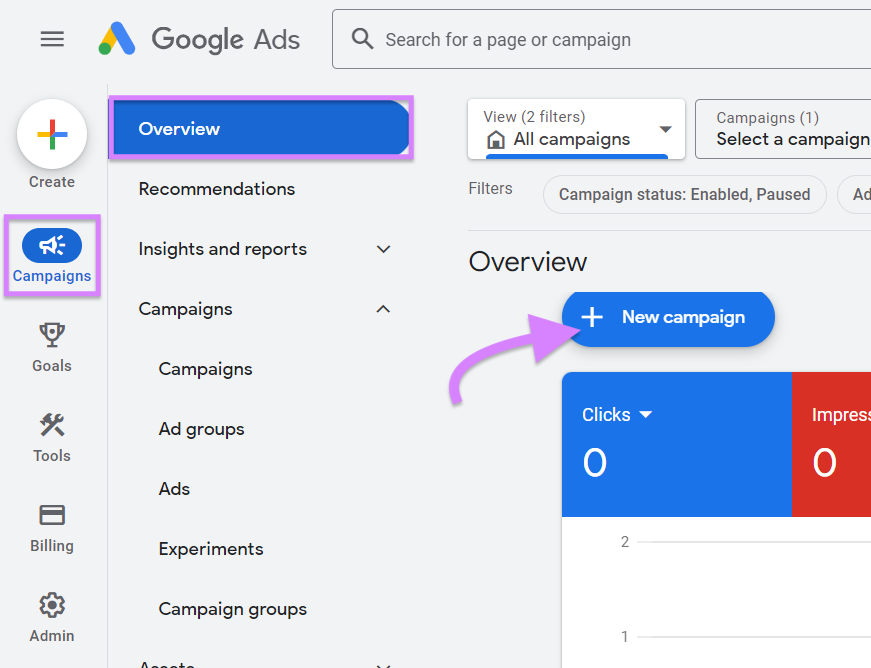Click the Filters label
The height and width of the screenshot is (668, 871).
[x=490, y=188]
